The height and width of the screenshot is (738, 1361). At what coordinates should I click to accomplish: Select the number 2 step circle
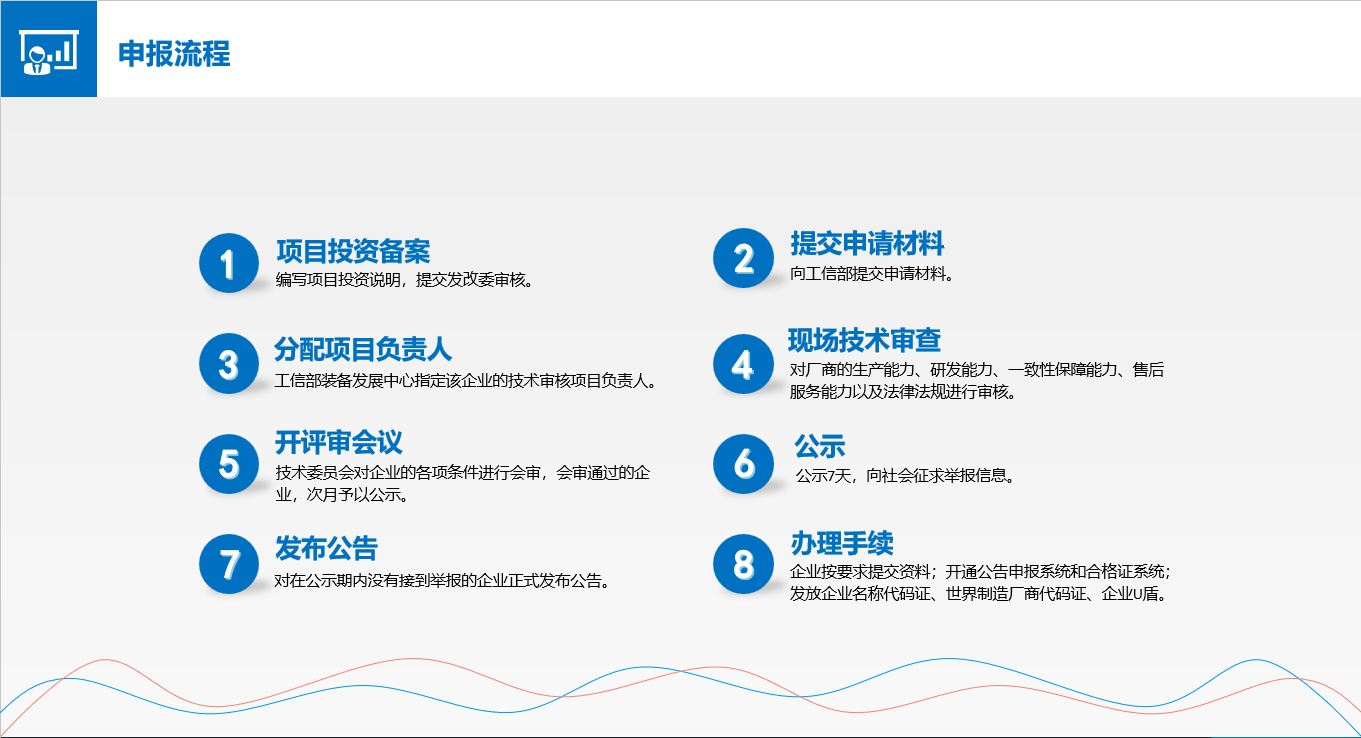[743, 259]
